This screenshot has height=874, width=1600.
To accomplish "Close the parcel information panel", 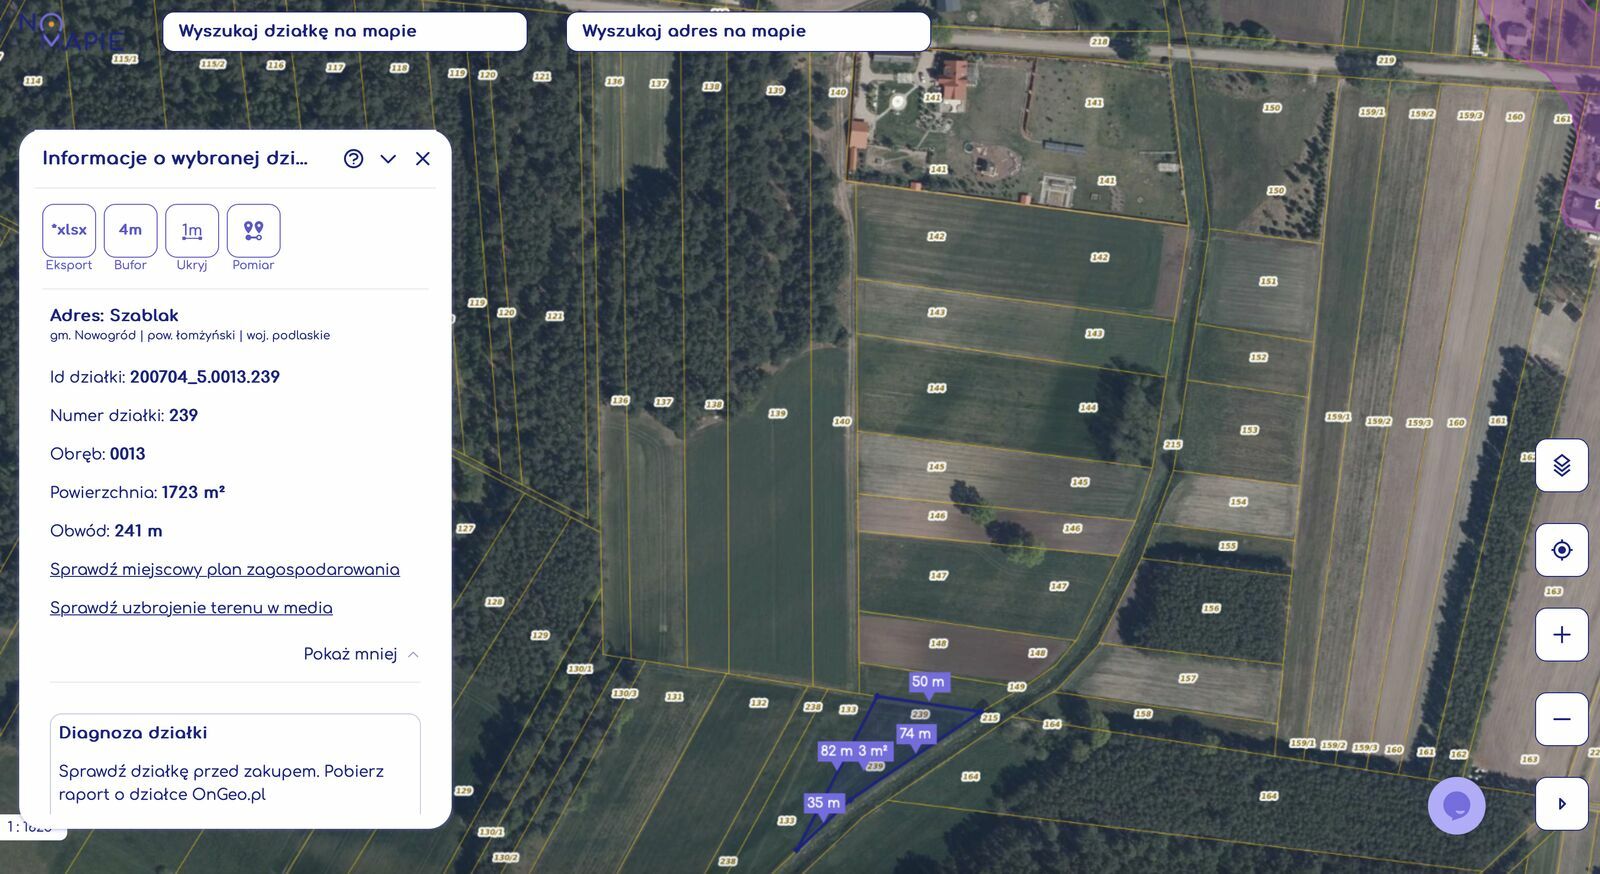I will click(x=423, y=159).
